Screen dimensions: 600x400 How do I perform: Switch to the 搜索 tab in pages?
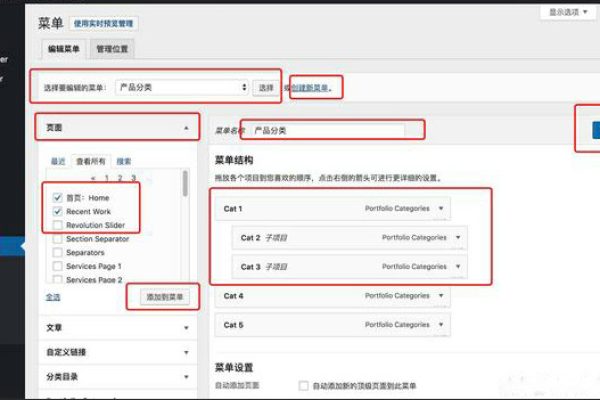coord(124,160)
